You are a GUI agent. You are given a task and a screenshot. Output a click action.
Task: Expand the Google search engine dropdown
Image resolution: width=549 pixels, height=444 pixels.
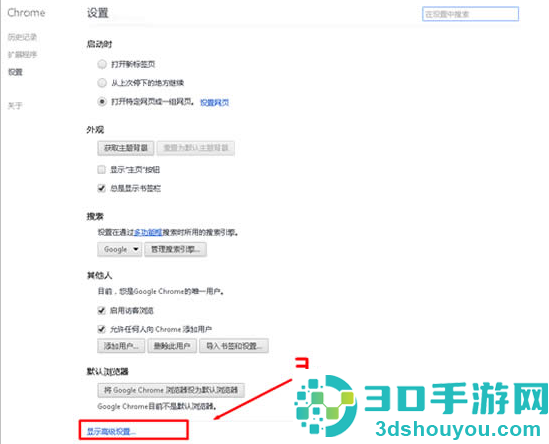120,250
